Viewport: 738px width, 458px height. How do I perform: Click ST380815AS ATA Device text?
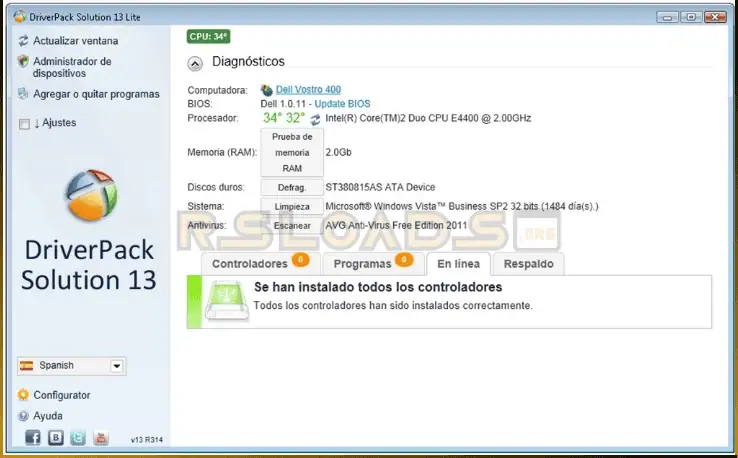380,187
